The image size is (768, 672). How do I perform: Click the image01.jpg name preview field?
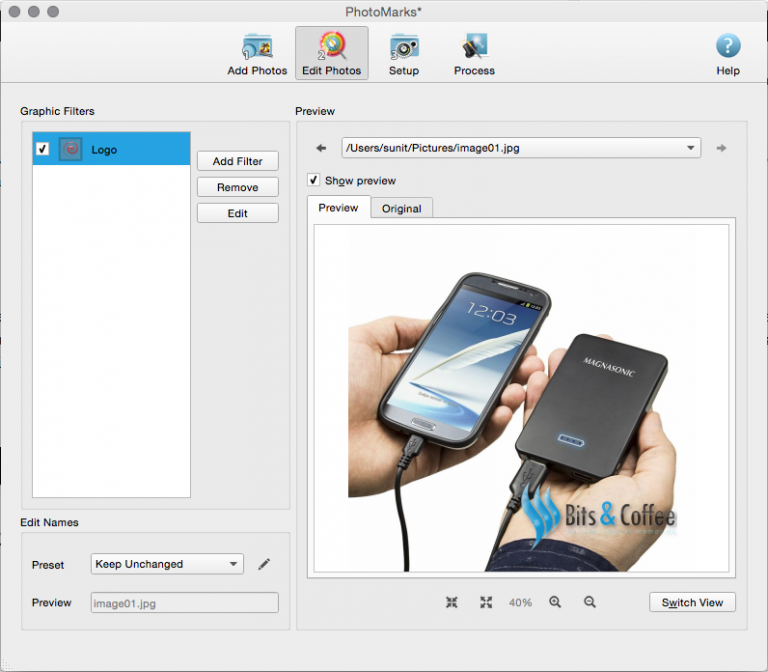[184, 602]
